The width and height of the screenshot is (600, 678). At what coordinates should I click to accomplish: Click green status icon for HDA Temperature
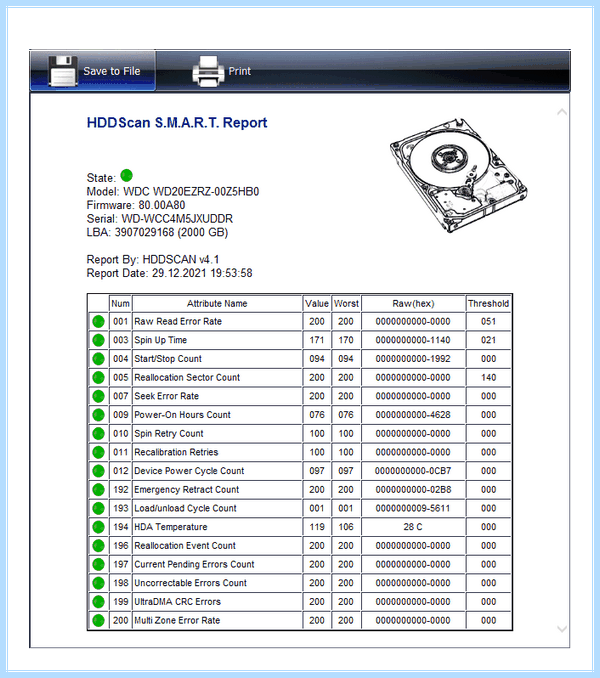pos(99,527)
